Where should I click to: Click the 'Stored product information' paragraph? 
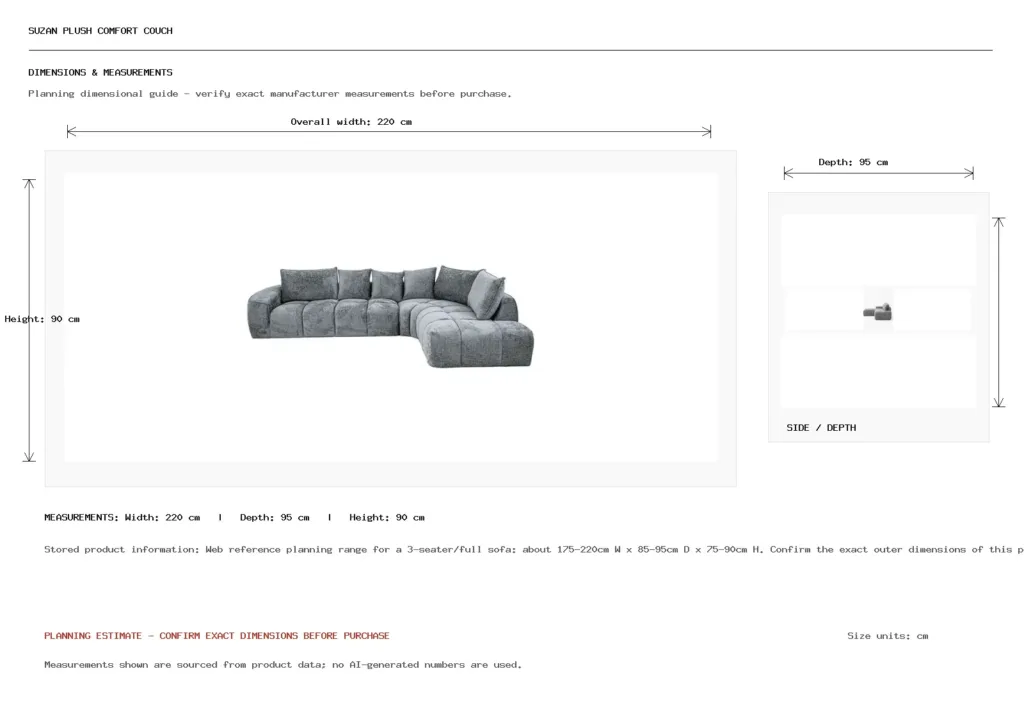534,549
